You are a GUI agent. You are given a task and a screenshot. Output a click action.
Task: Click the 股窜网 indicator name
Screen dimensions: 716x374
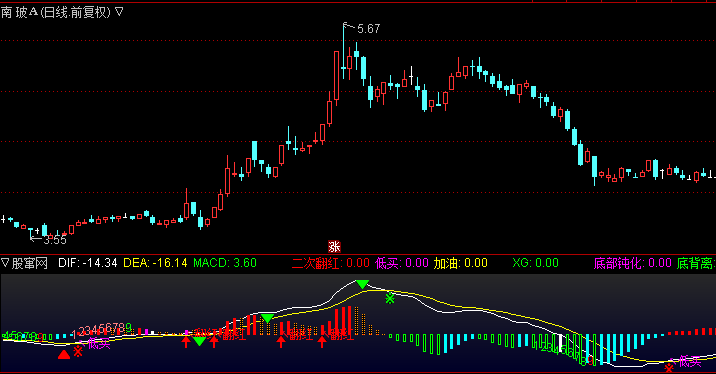[30, 263]
